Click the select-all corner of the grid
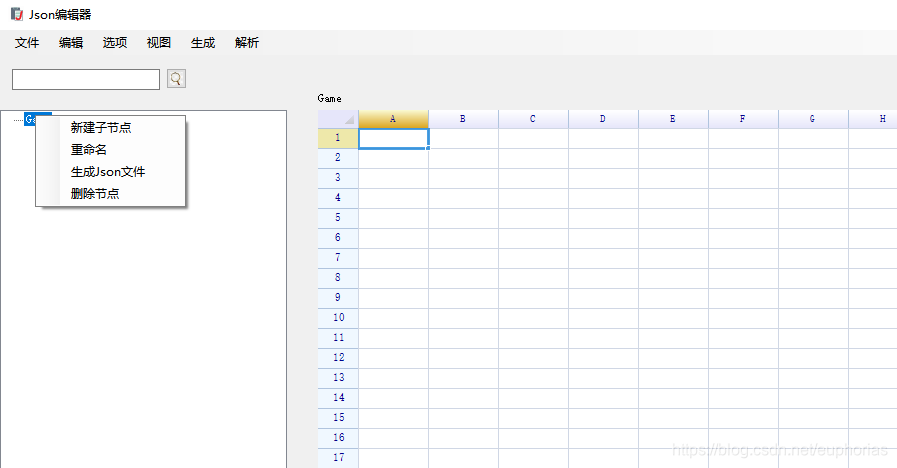The height and width of the screenshot is (468, 897). click(x=338, y=119)
